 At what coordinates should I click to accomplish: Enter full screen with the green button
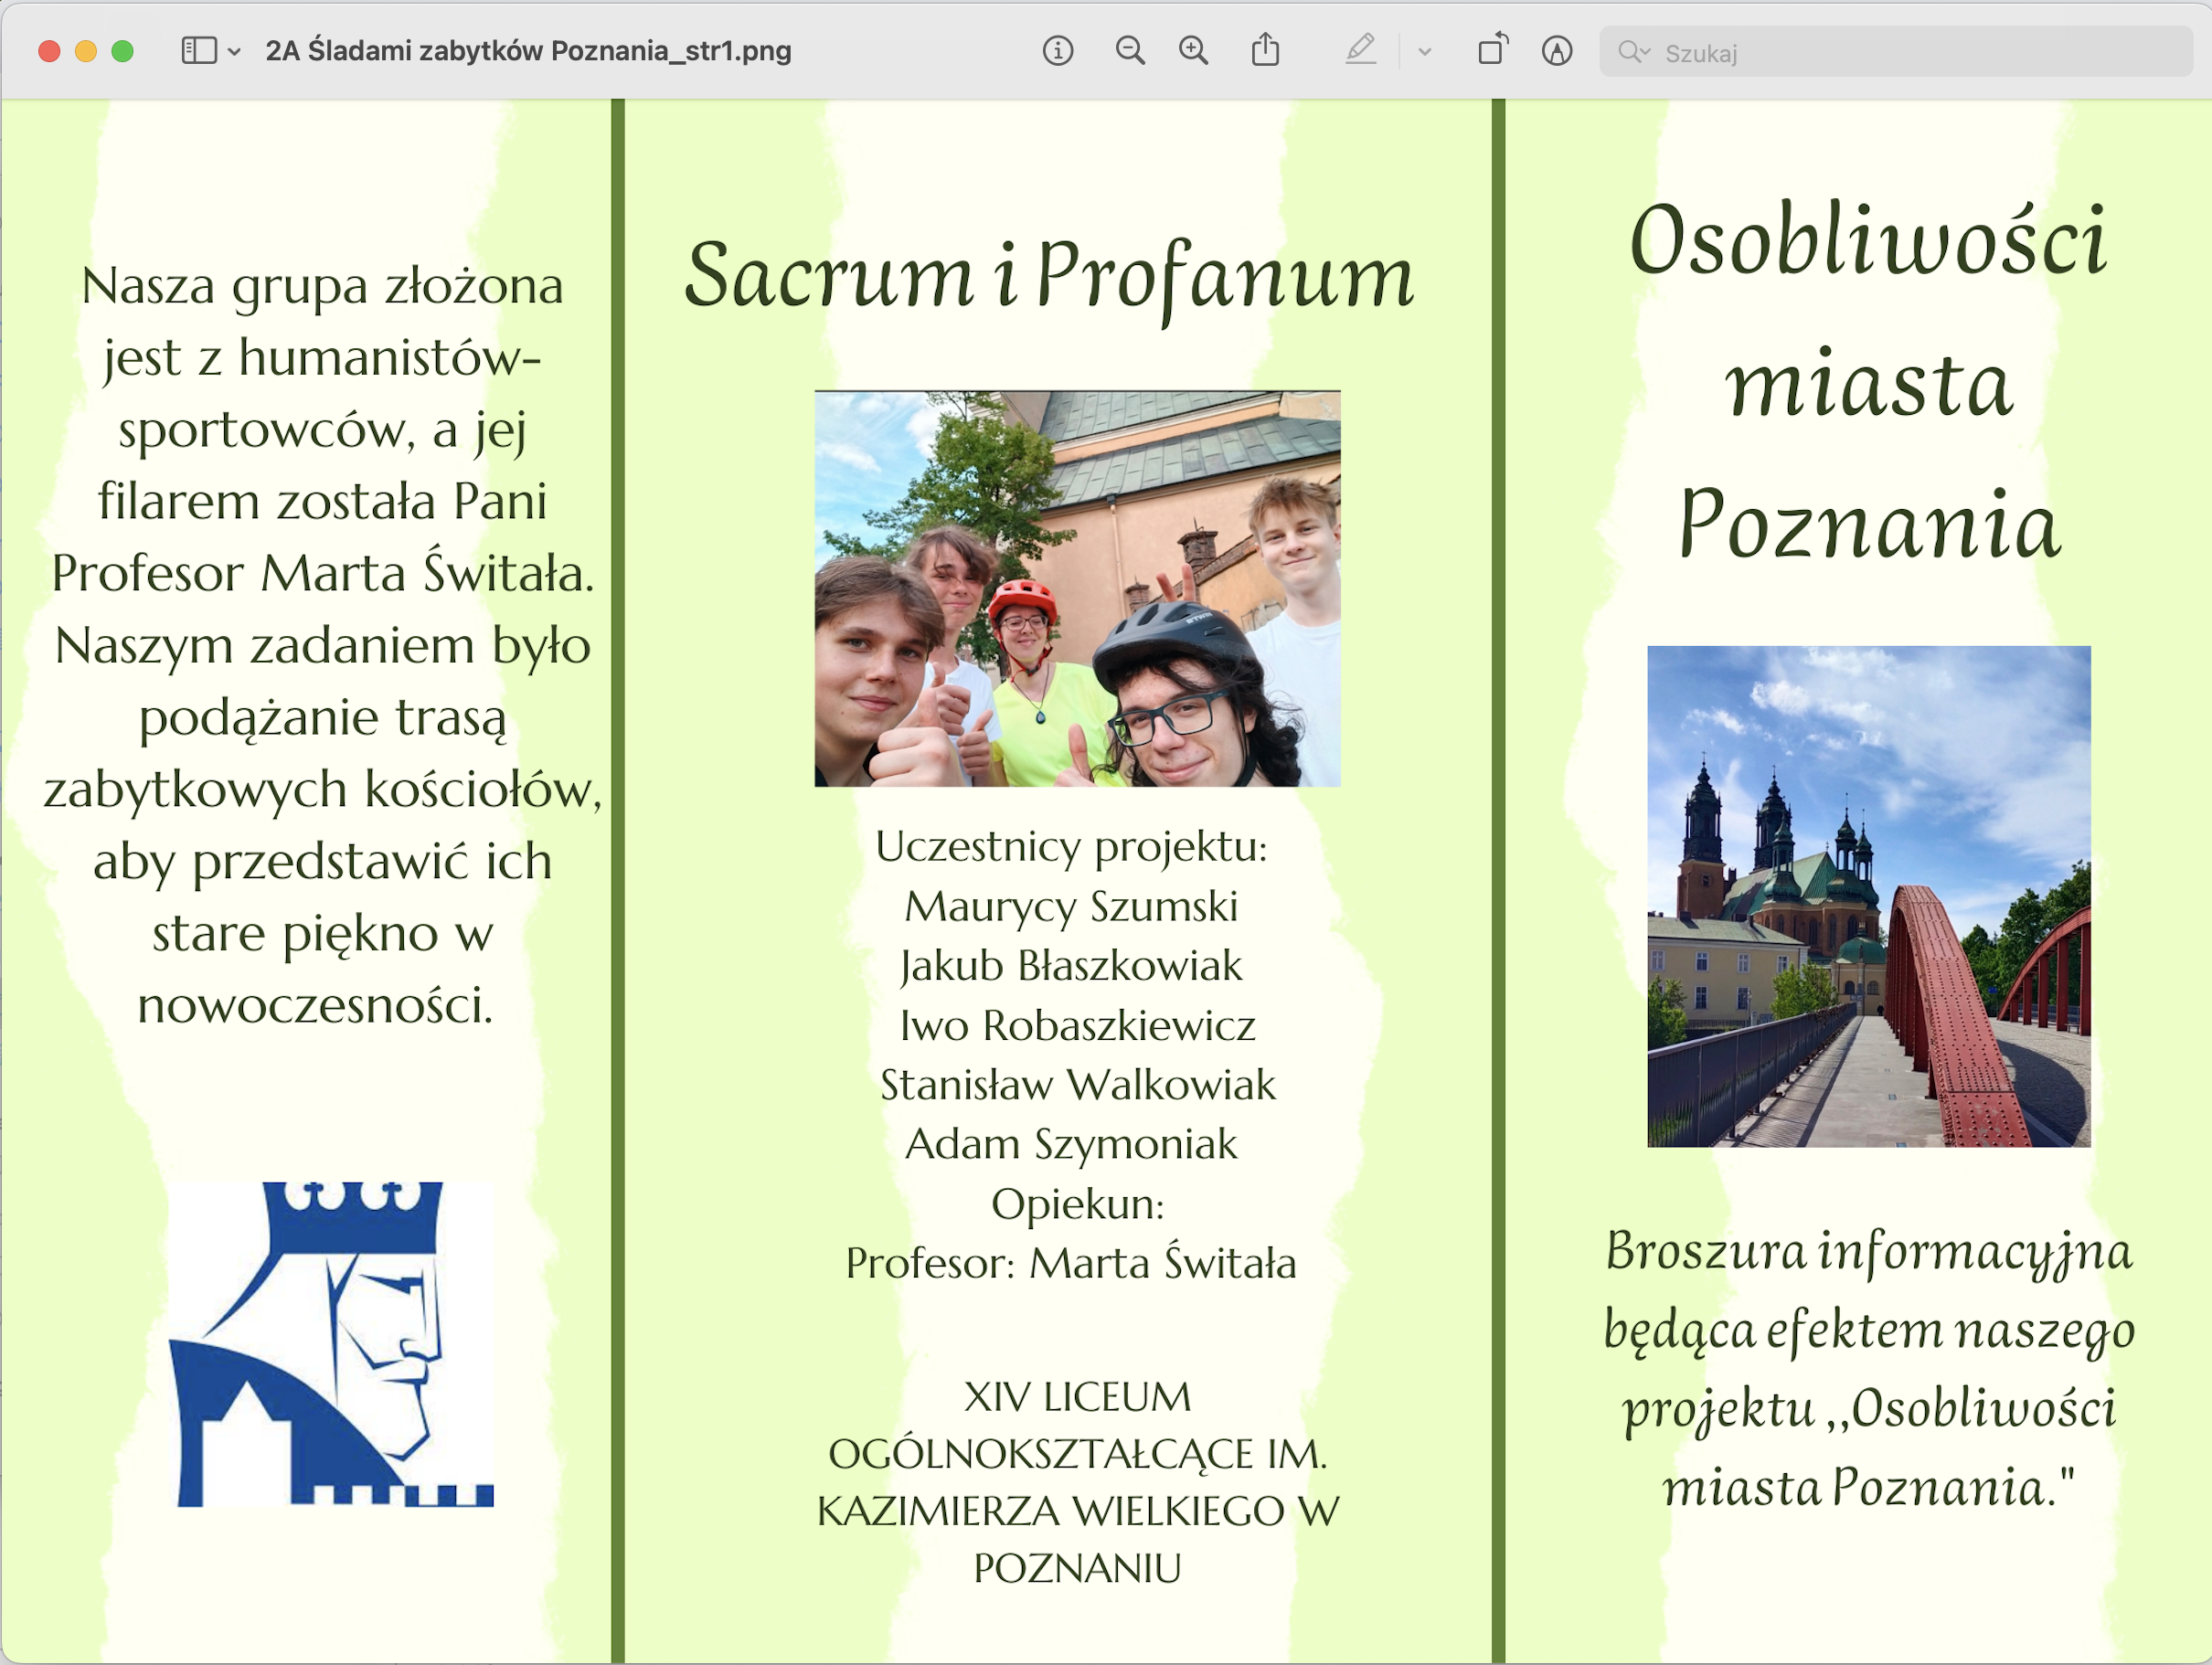click(x=122, y=51)
